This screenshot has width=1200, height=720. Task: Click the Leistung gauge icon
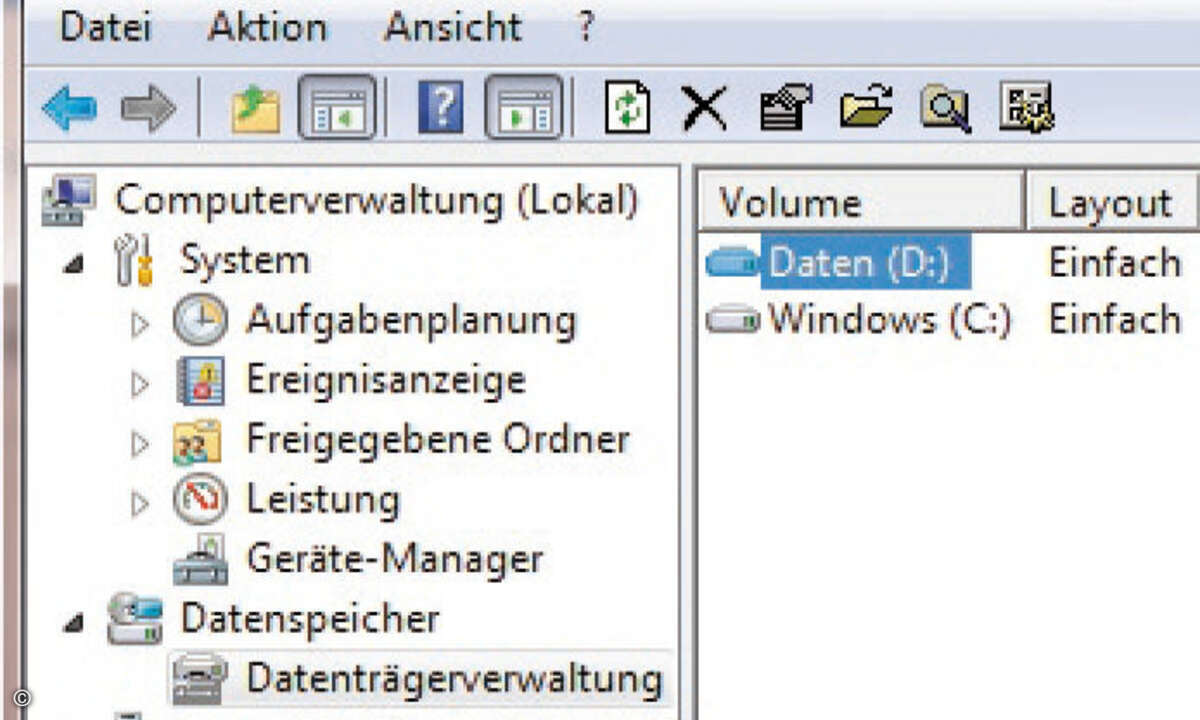tap(200, 500)
